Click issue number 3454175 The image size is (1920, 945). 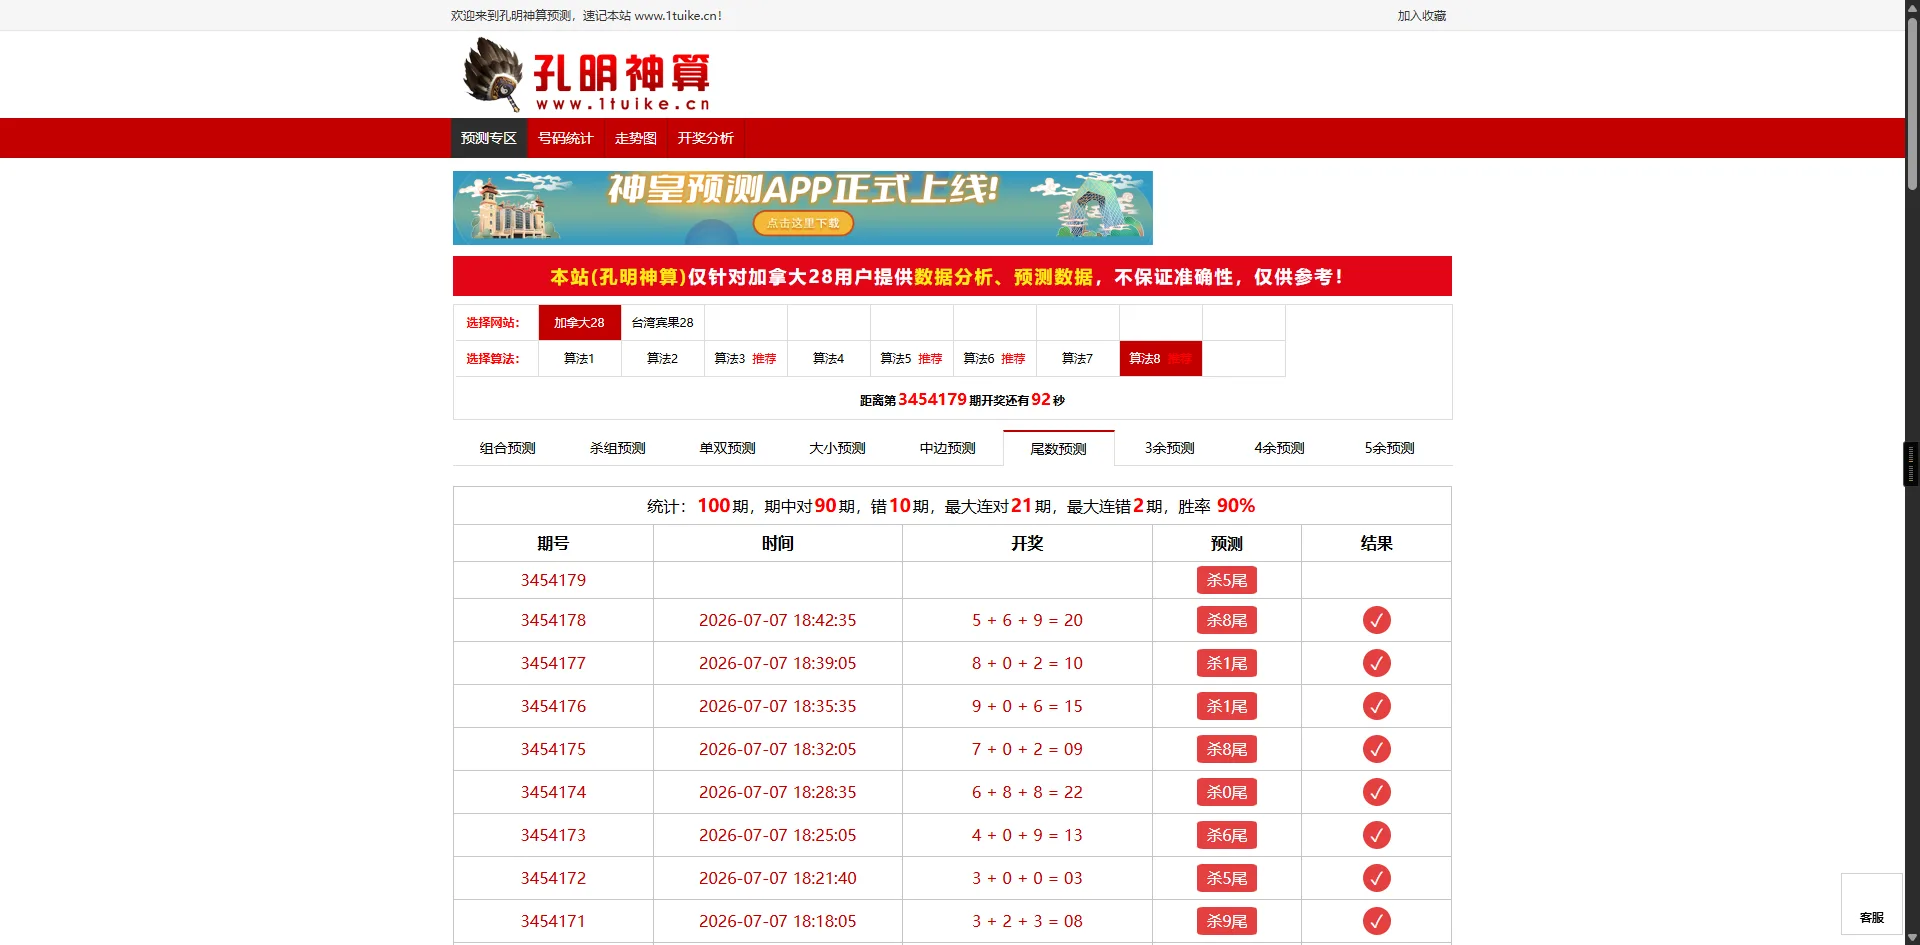tap(553, 749)
